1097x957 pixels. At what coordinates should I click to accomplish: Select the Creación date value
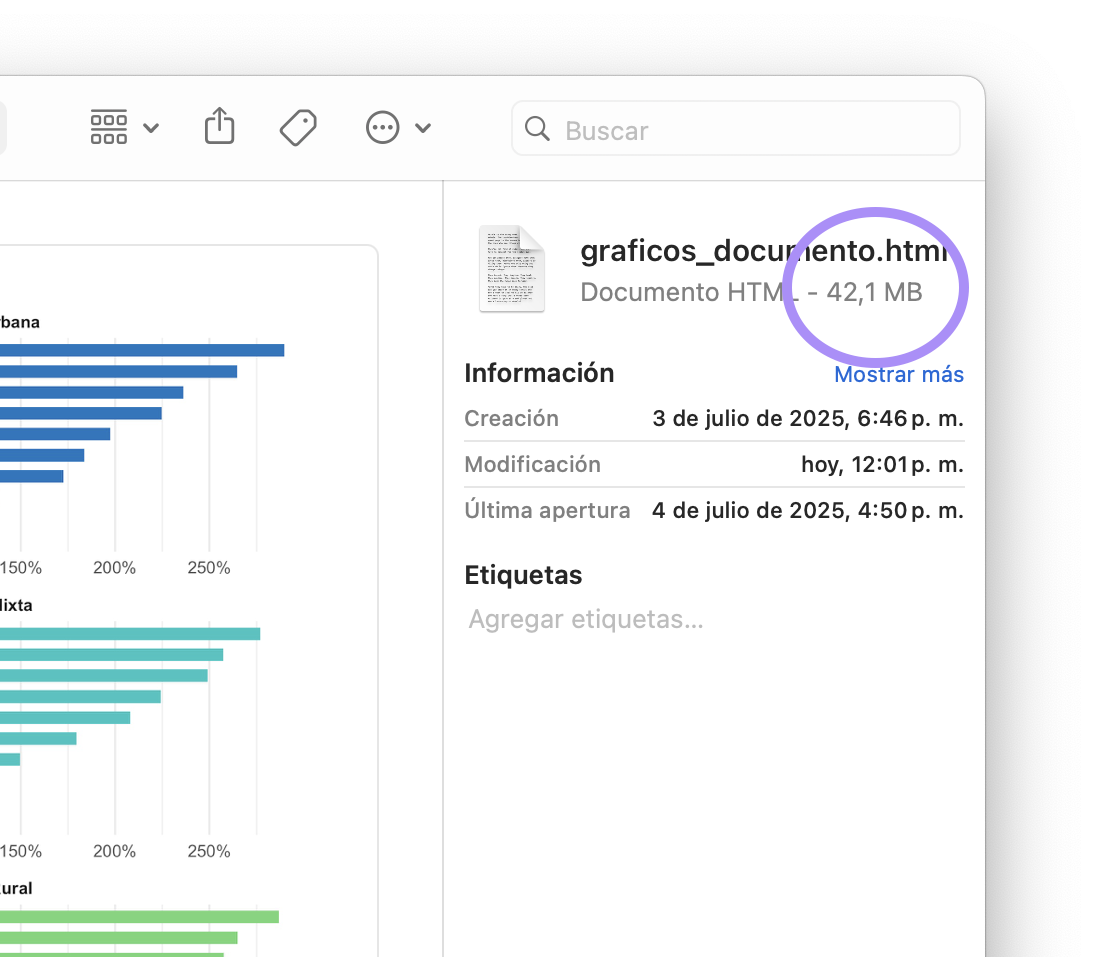(x=807, y=418)
